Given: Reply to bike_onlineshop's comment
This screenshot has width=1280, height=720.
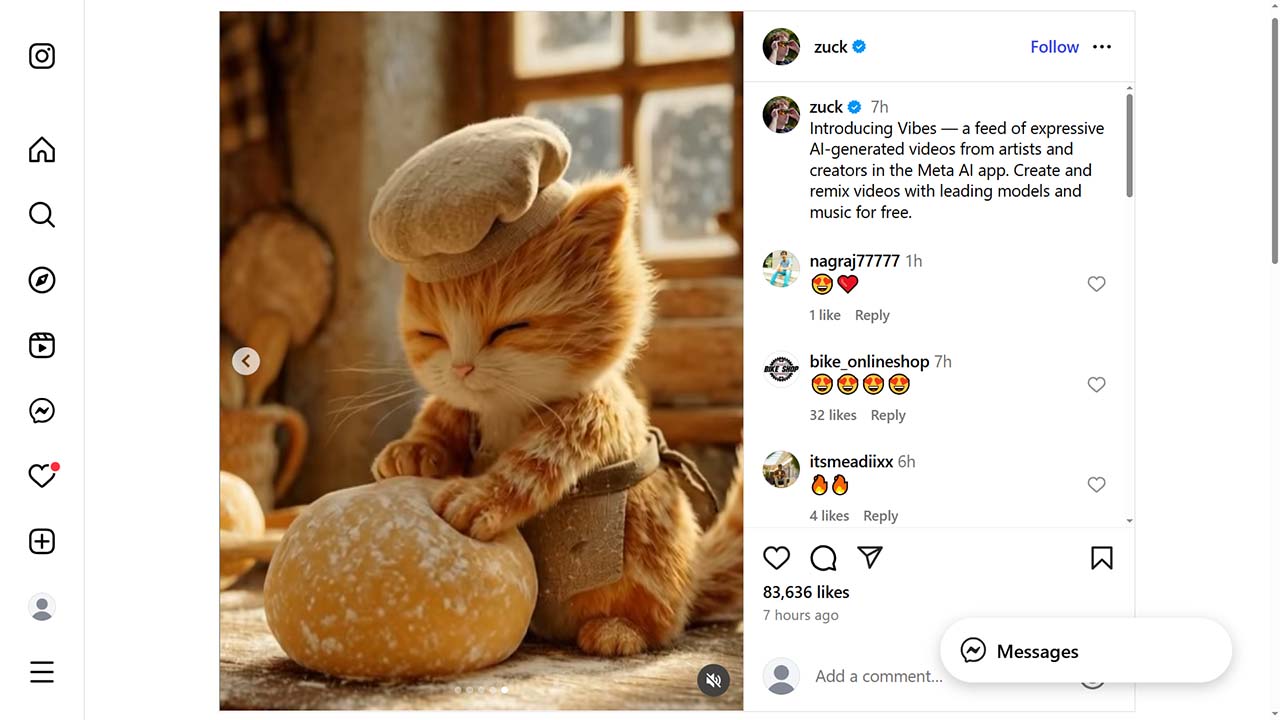Looking at the screenshot, I should pyautogui.click(x=888, y=415).
